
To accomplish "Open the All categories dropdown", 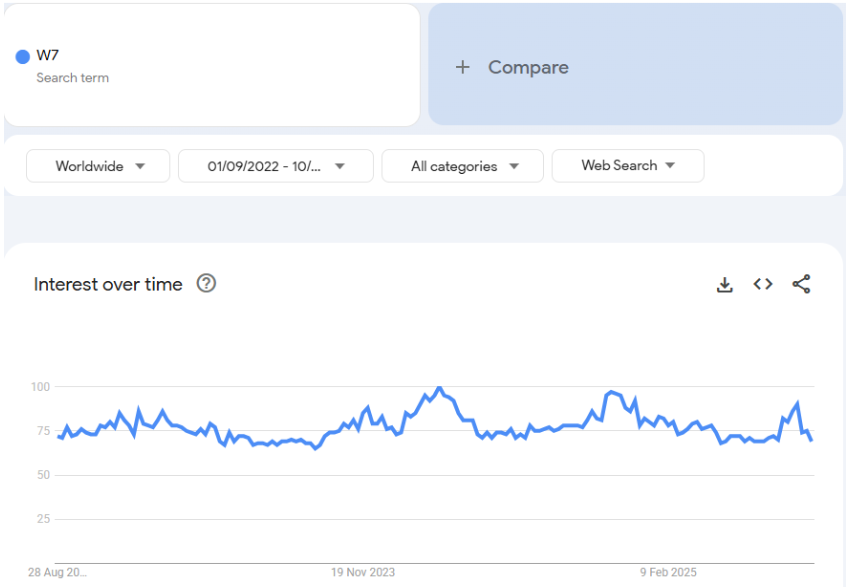I will (x=462, y=166).
